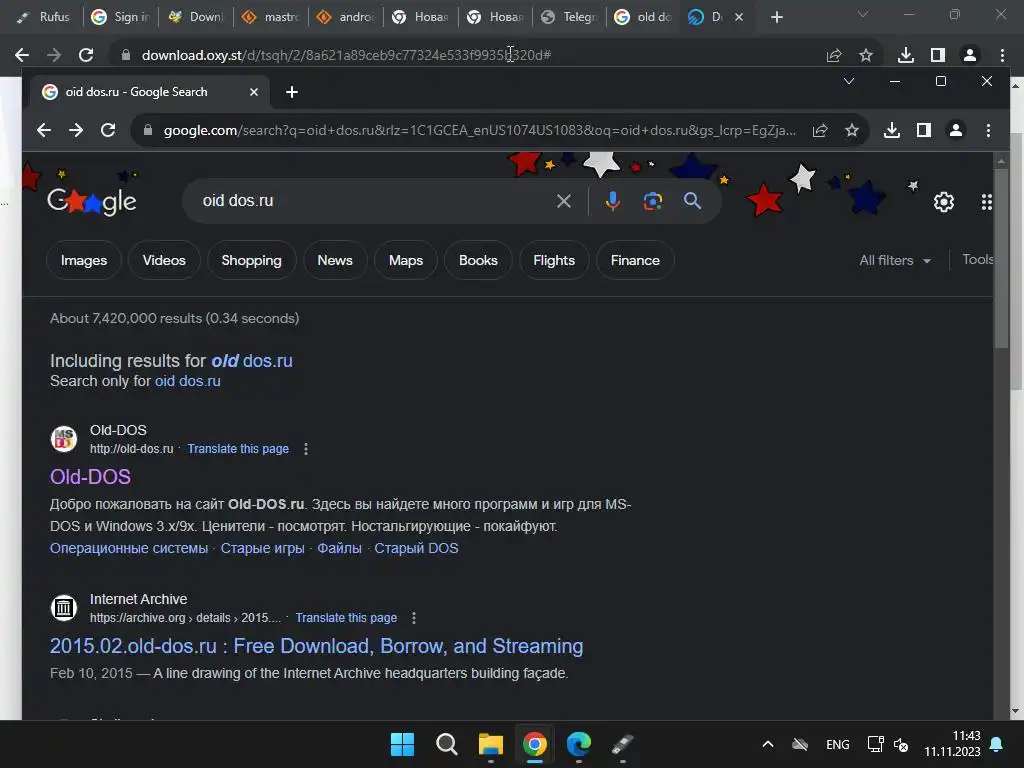Viewport: 1024px width, 768px height.
Task: Filter results by Images
Action: (84, 260)
